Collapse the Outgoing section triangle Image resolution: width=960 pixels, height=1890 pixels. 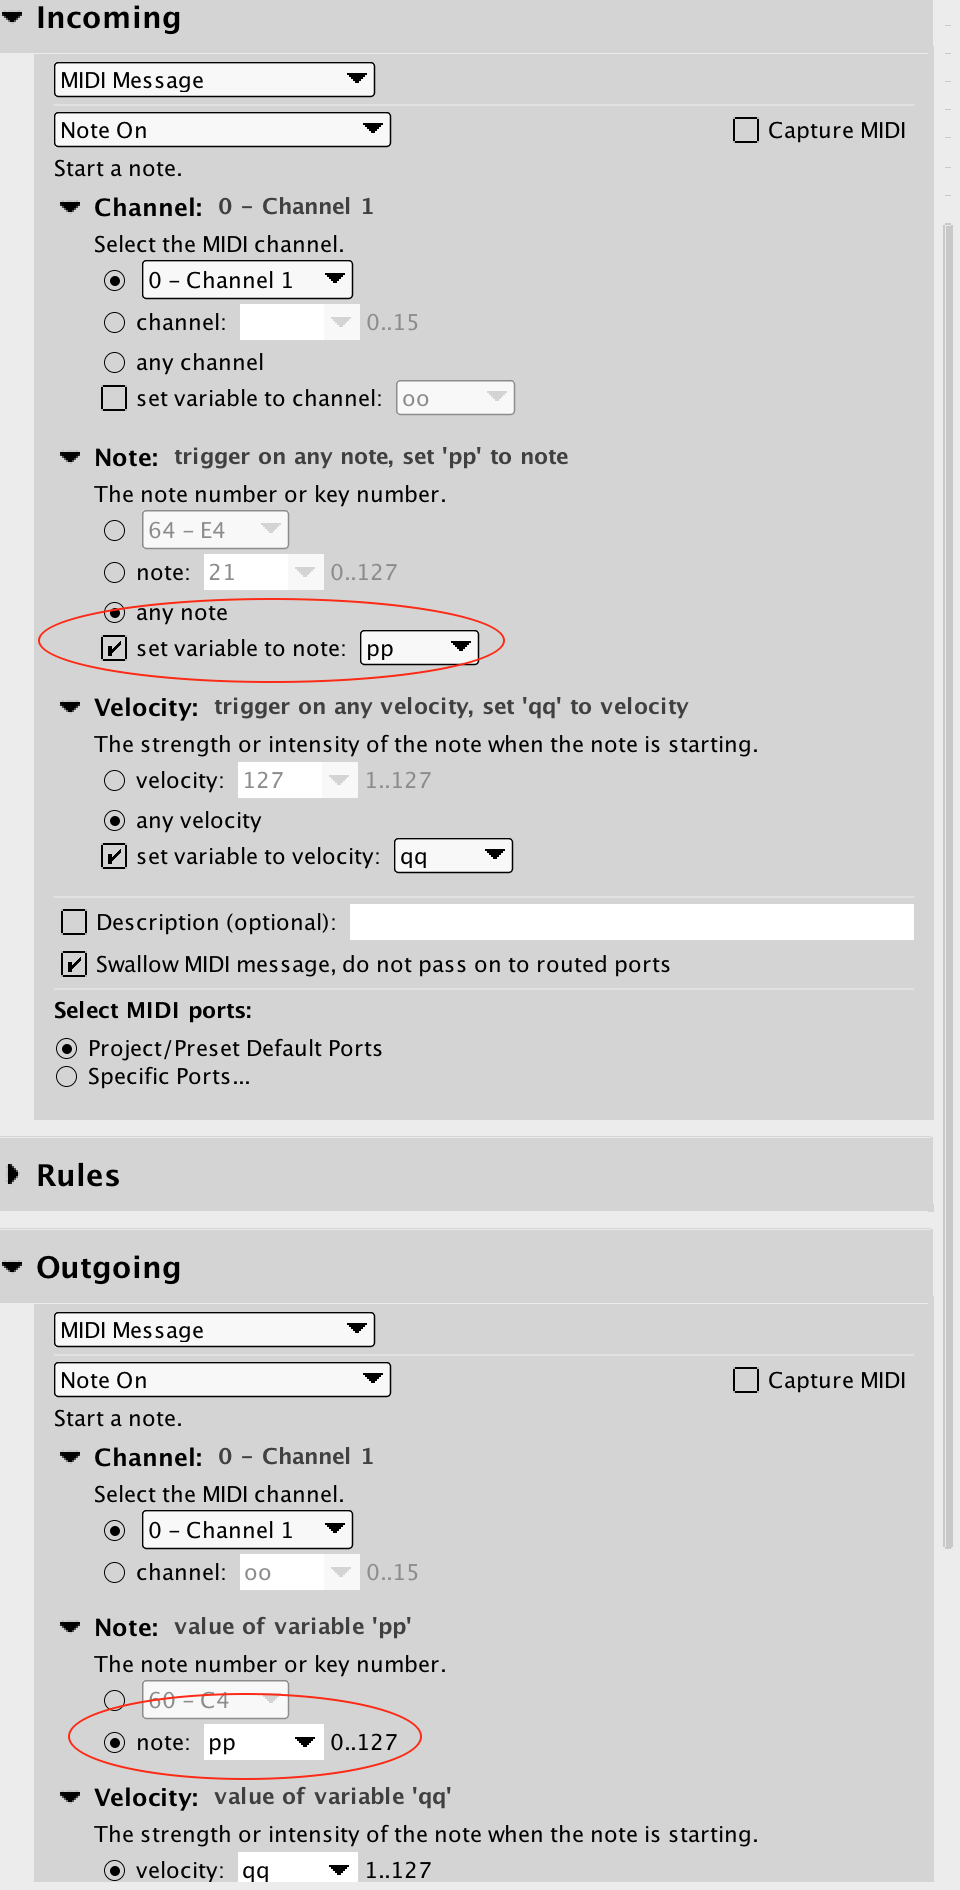click(12, 1267)
